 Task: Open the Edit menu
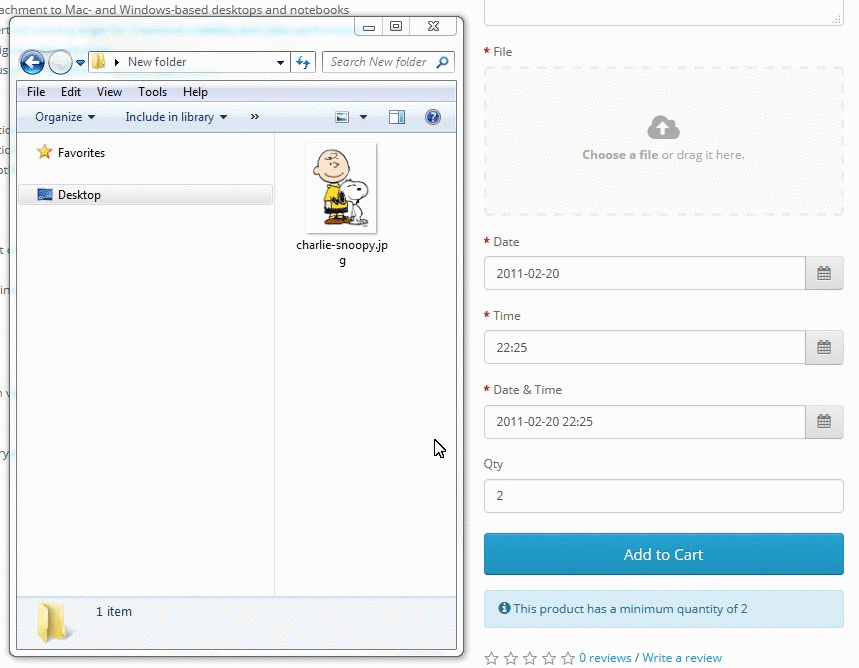[x=71, y=92]
